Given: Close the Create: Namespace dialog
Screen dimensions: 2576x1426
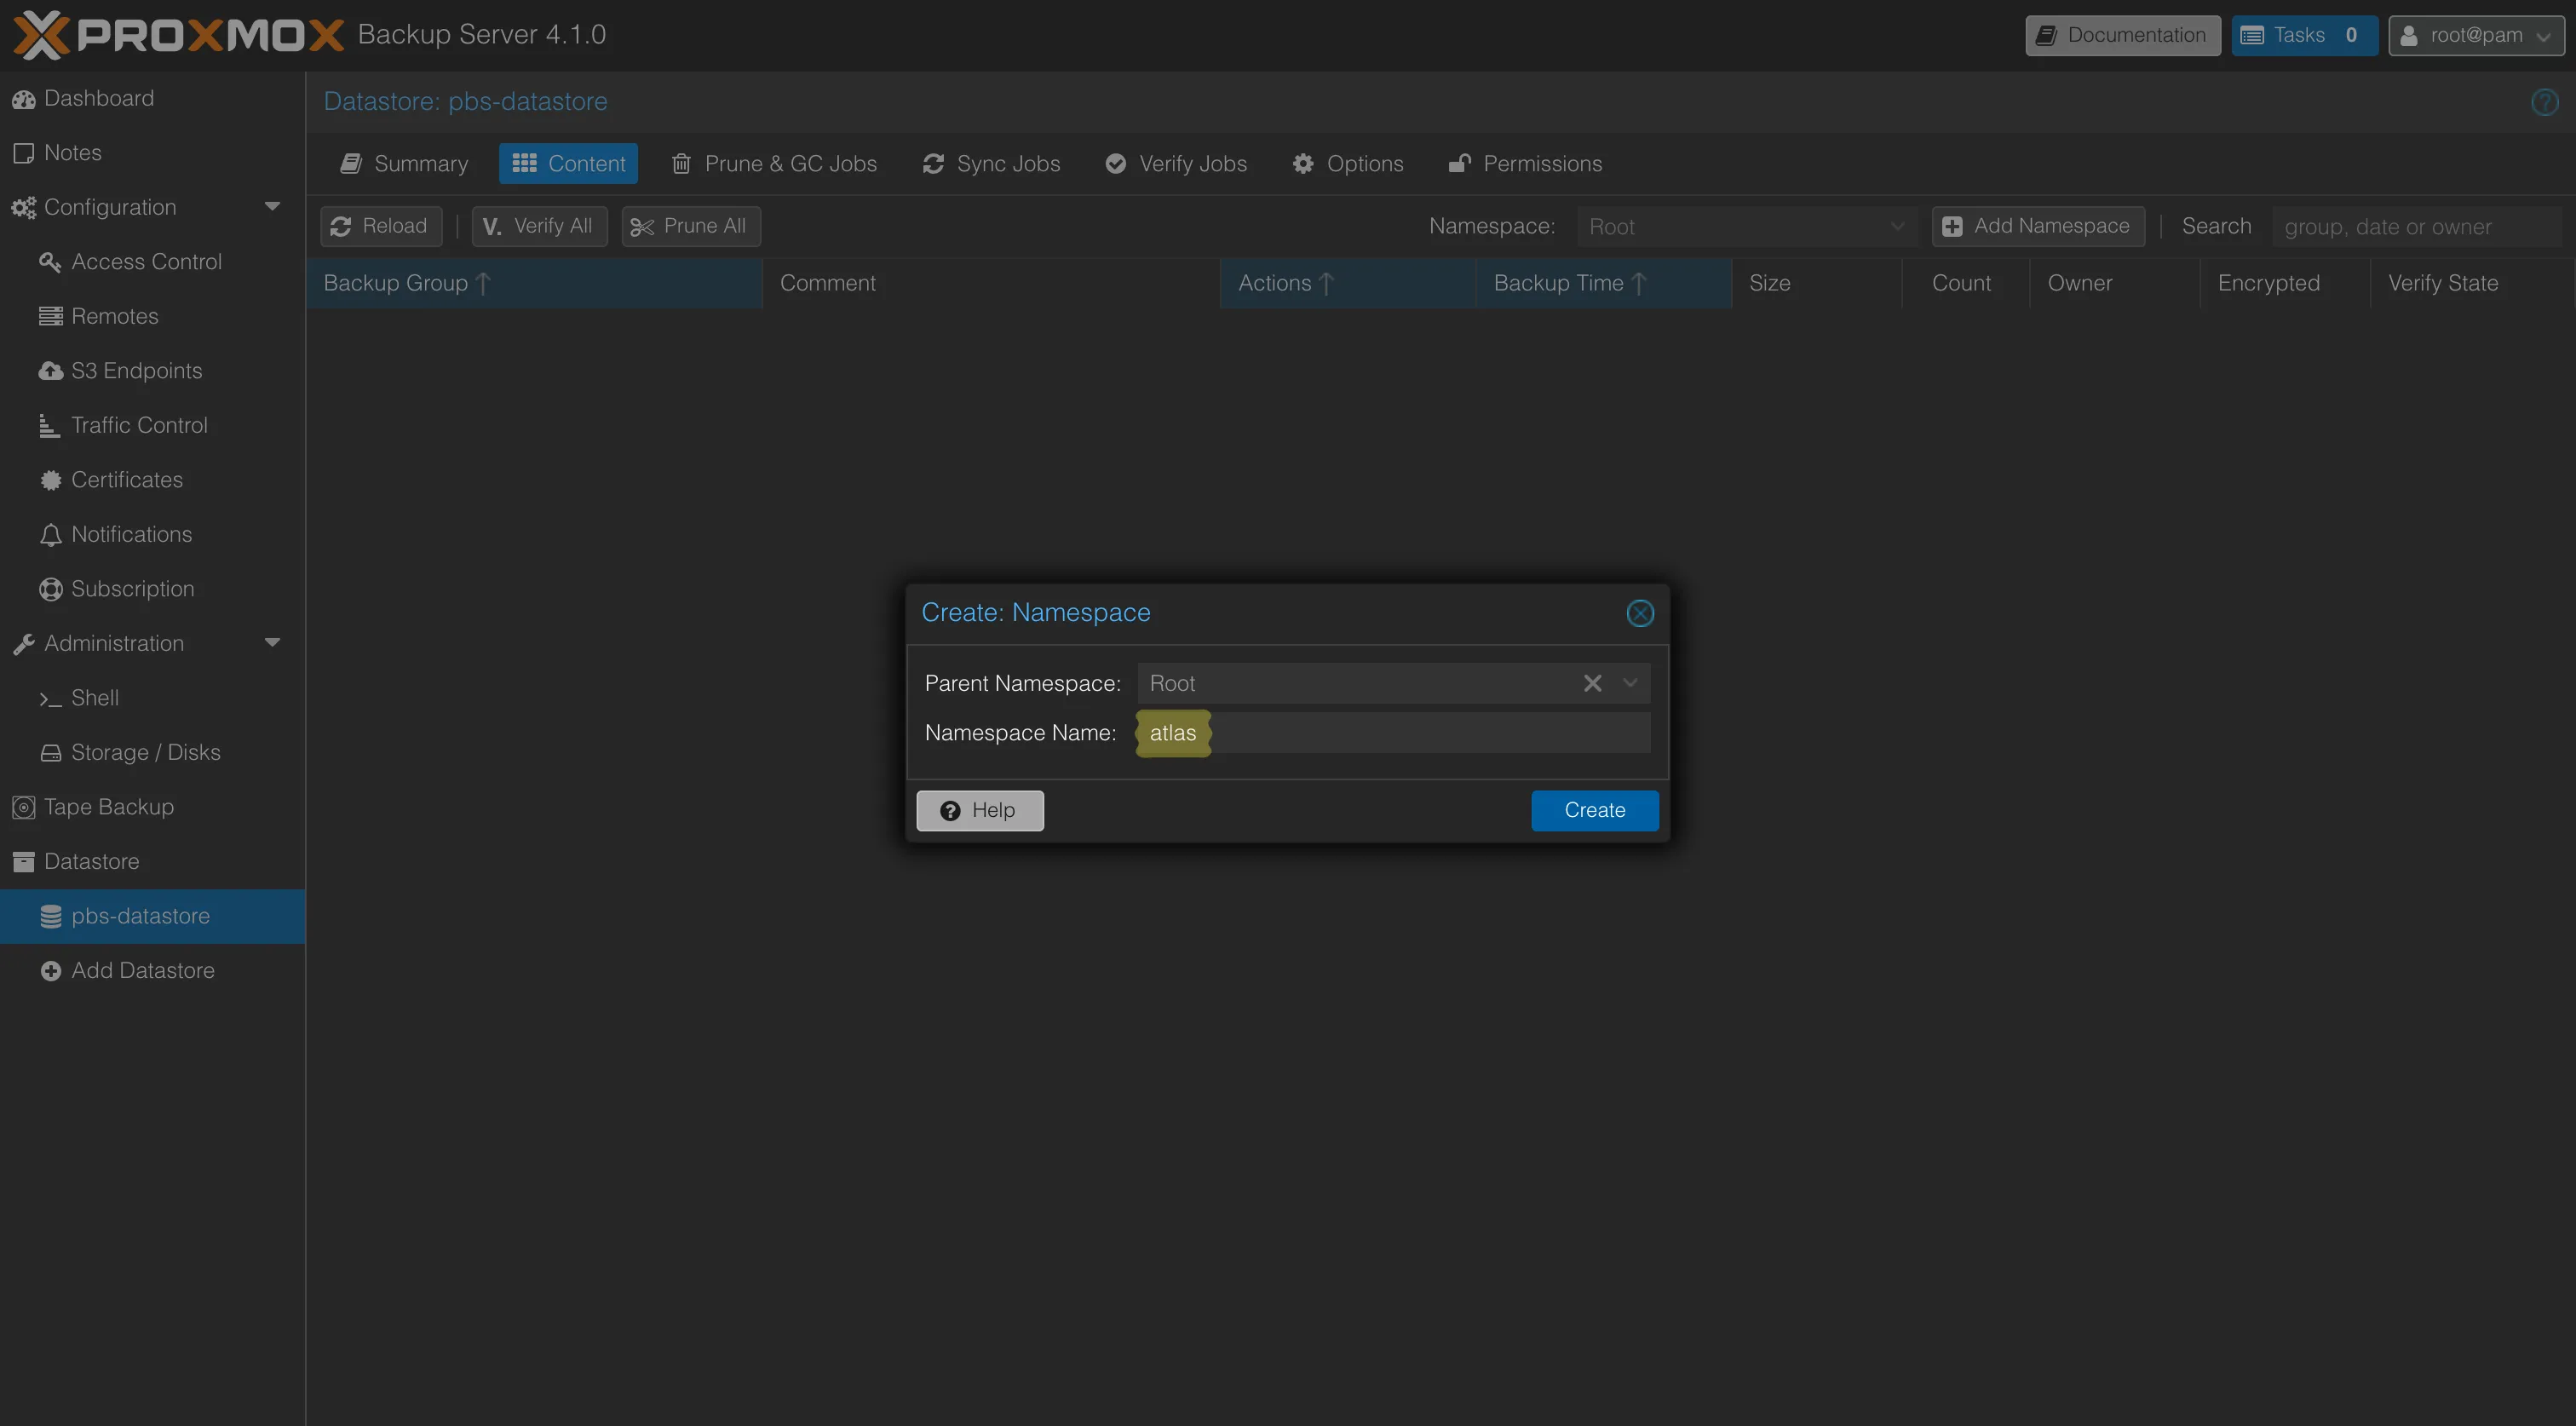Looking at the screenshot, I should click(x=1639, y=613).
